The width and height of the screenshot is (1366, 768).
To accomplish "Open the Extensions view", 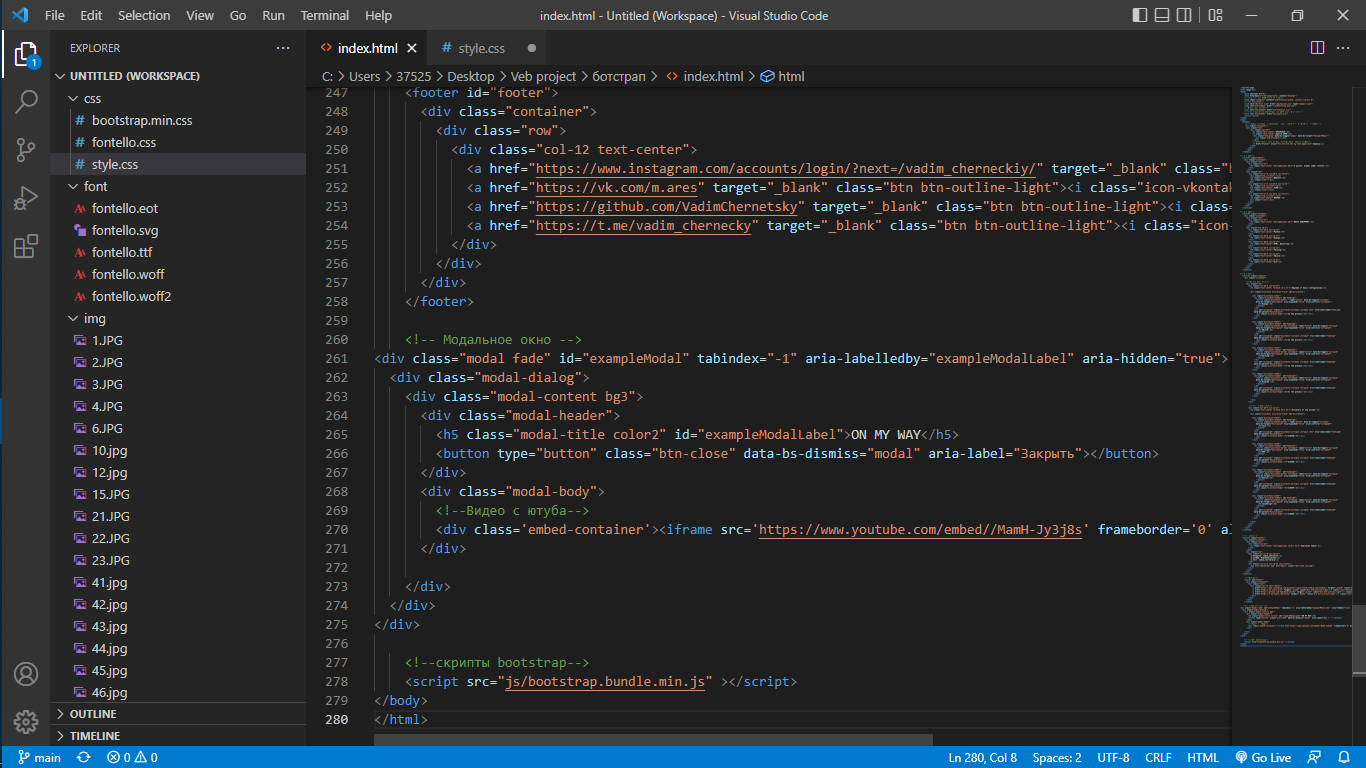I will point(26,246).
